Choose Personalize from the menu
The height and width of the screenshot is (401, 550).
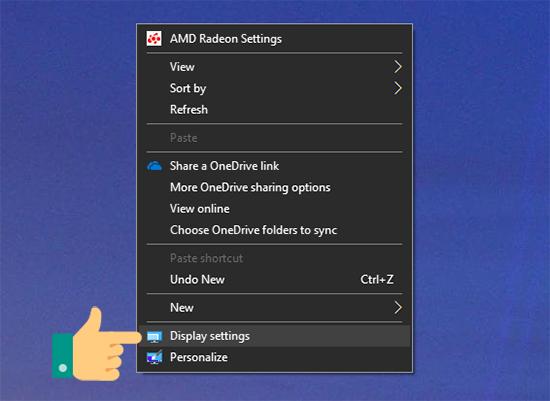point(274,357)
